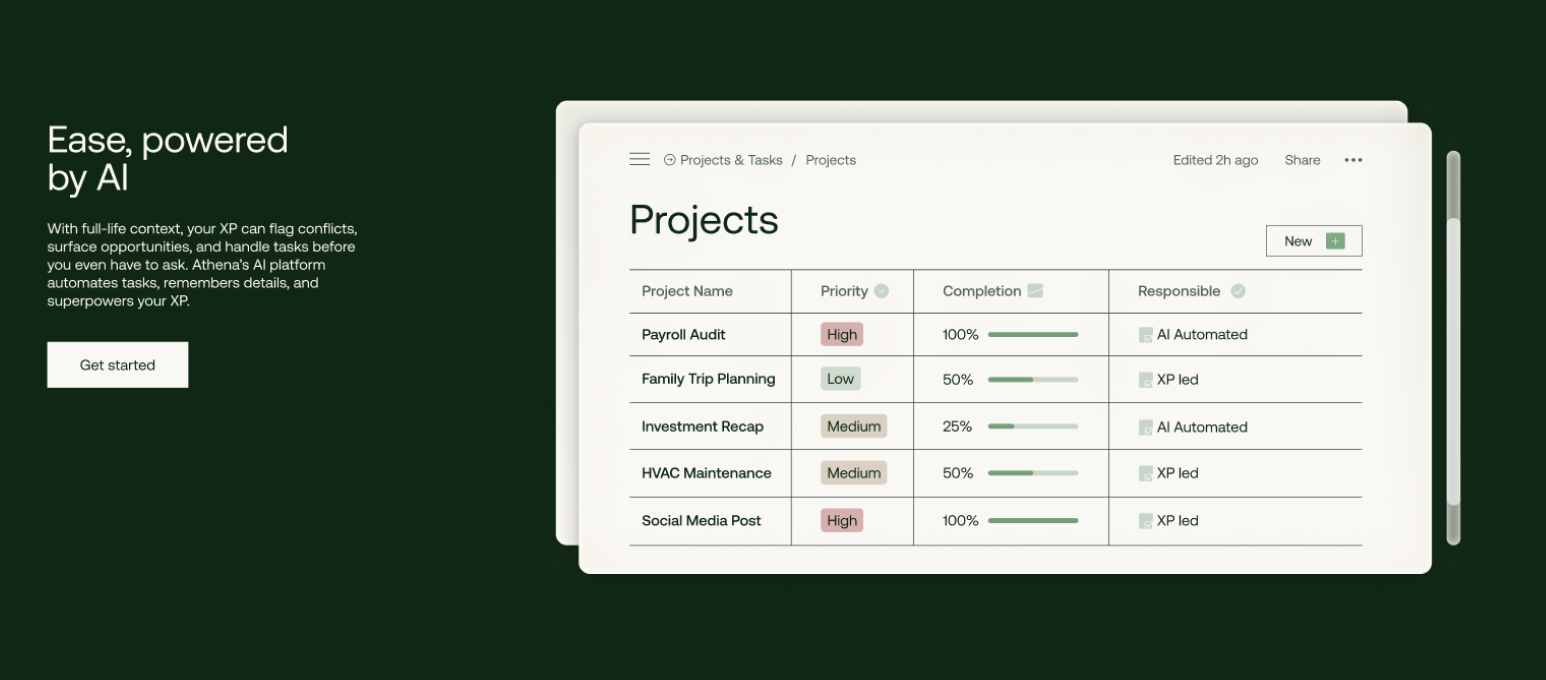Click 50% in Family Trip Planning row
1546x680 pixels.
(958, 380)
